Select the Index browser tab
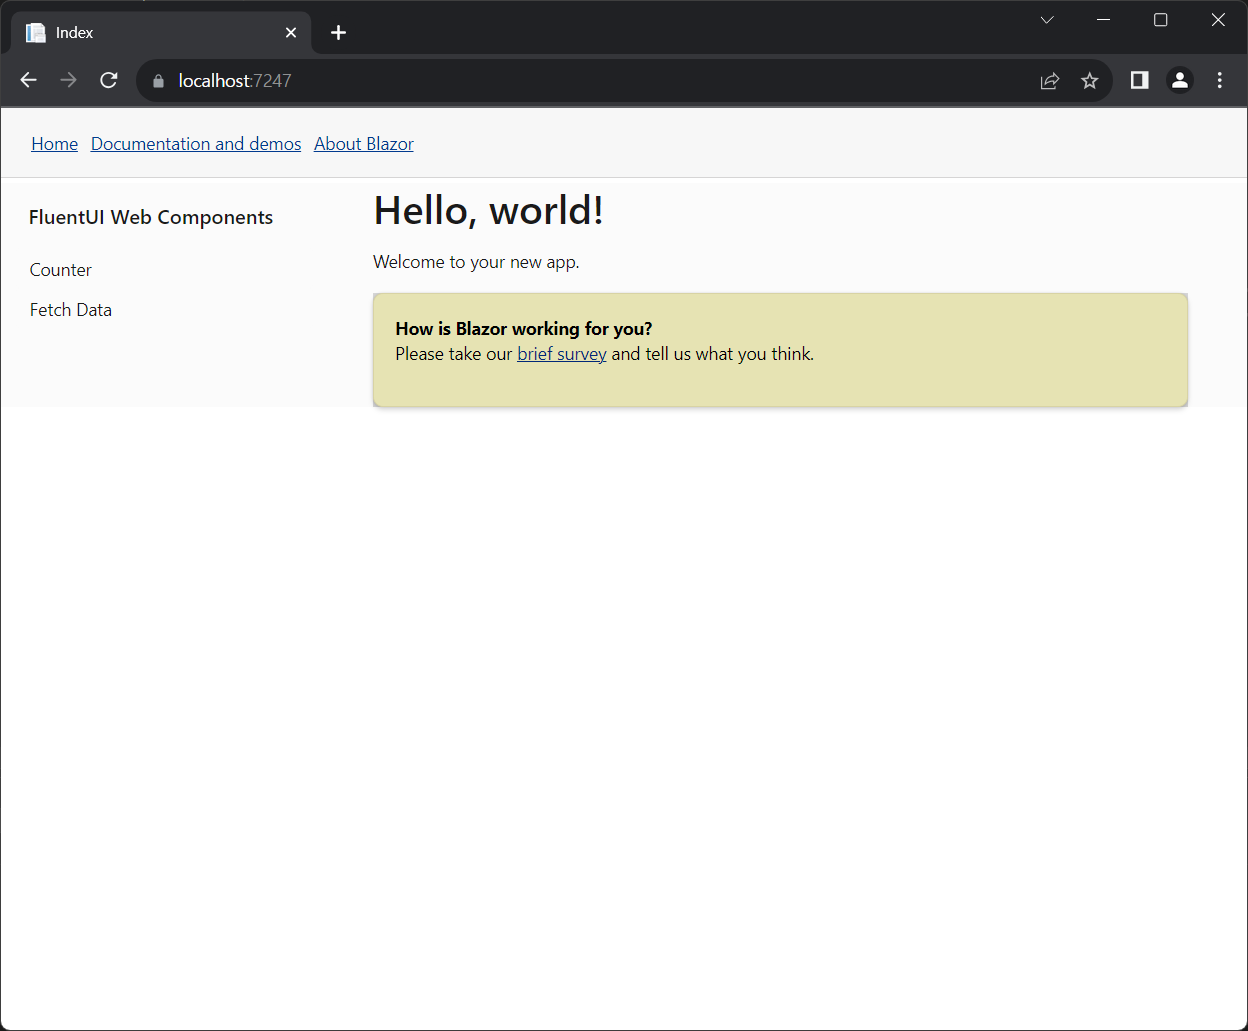 coord(161,33)
